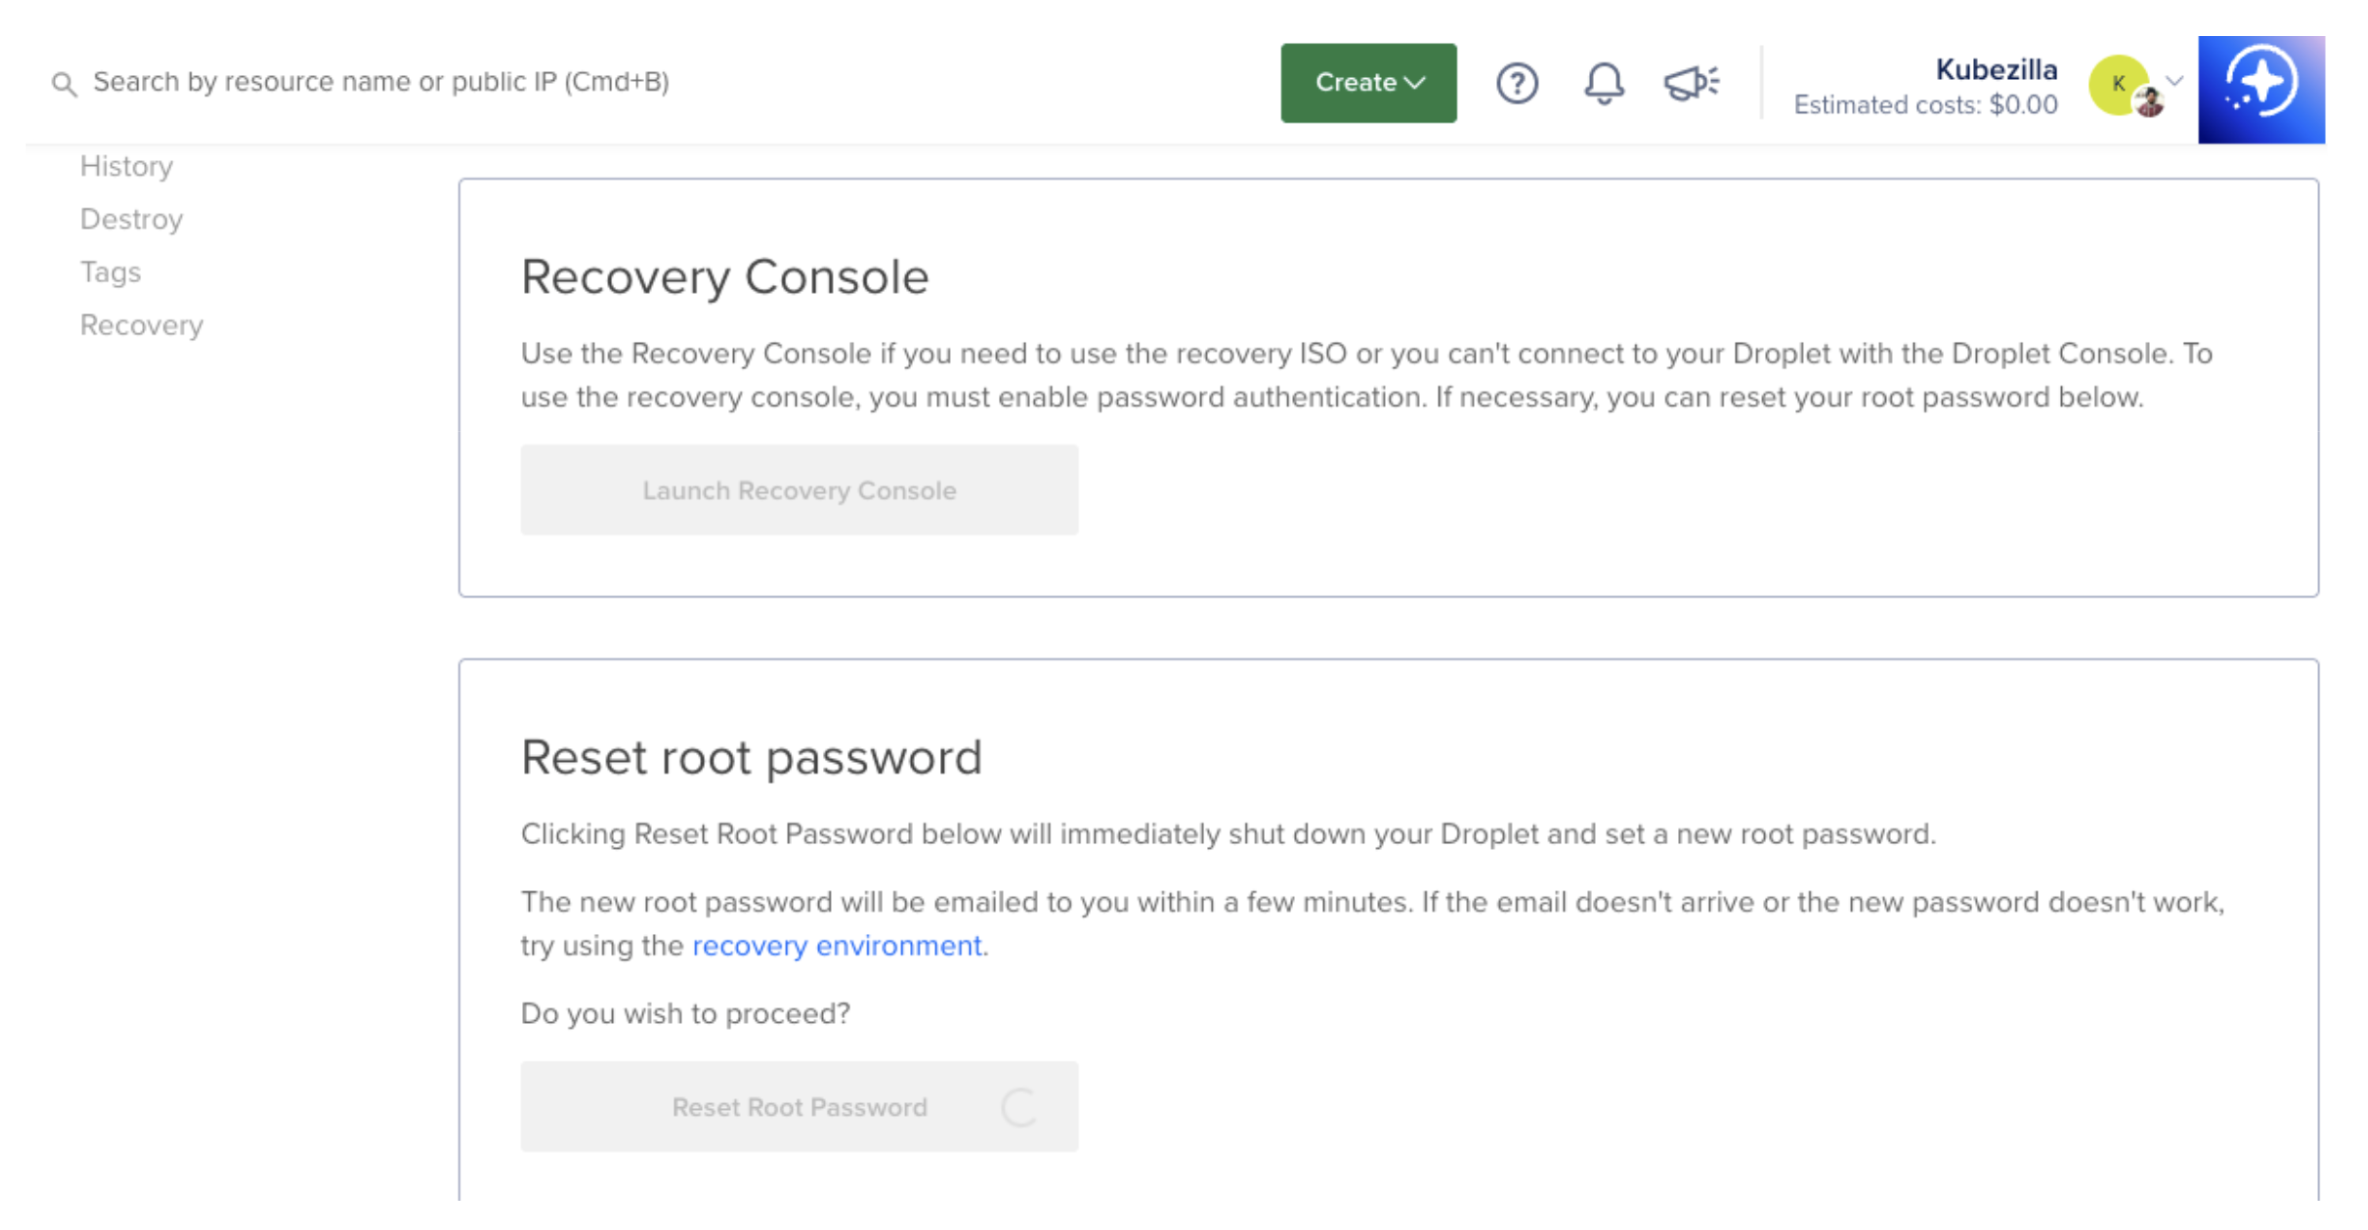
Task: Open the announcements megaphone icon
Action: click(x=1690, y=84)
